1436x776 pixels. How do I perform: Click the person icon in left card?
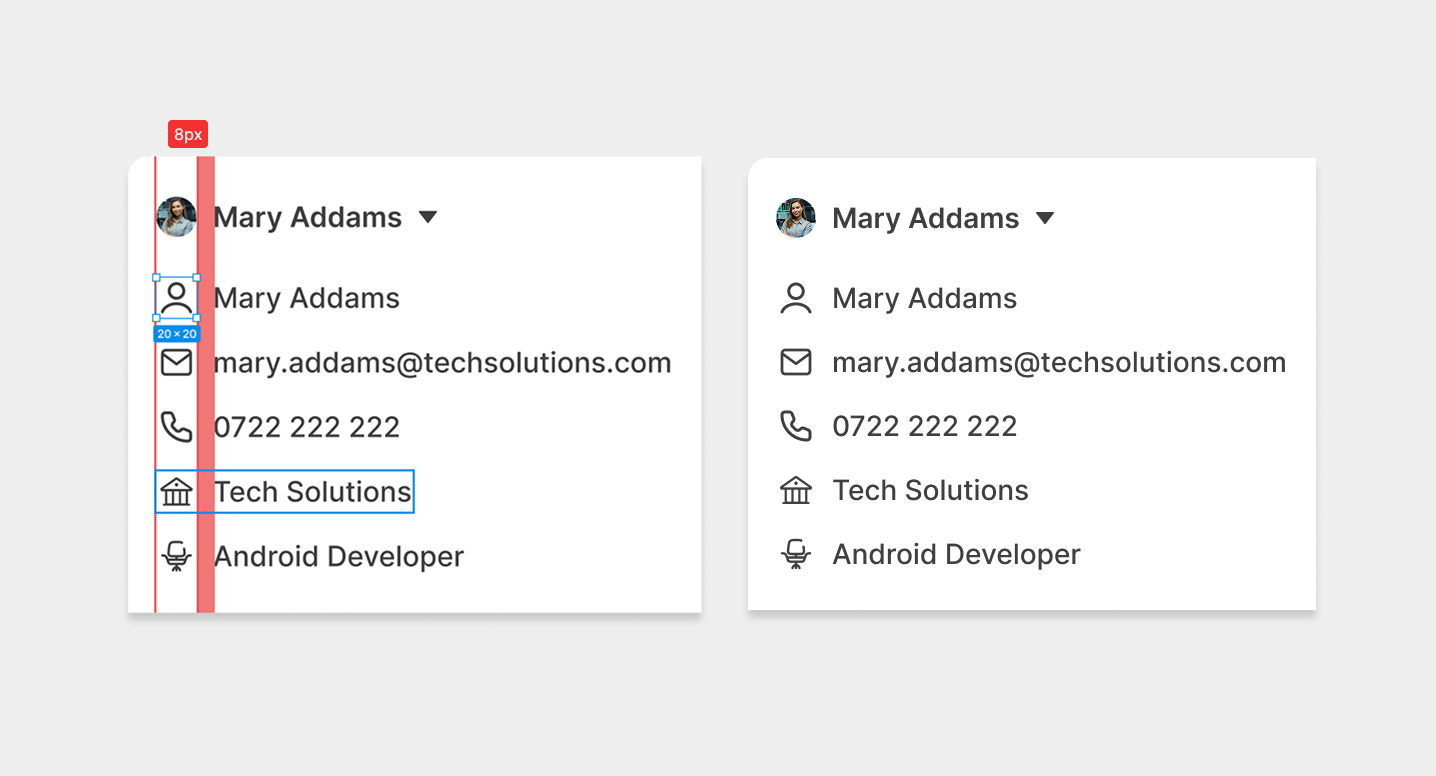pyautogui.click(x=176, y=298)
